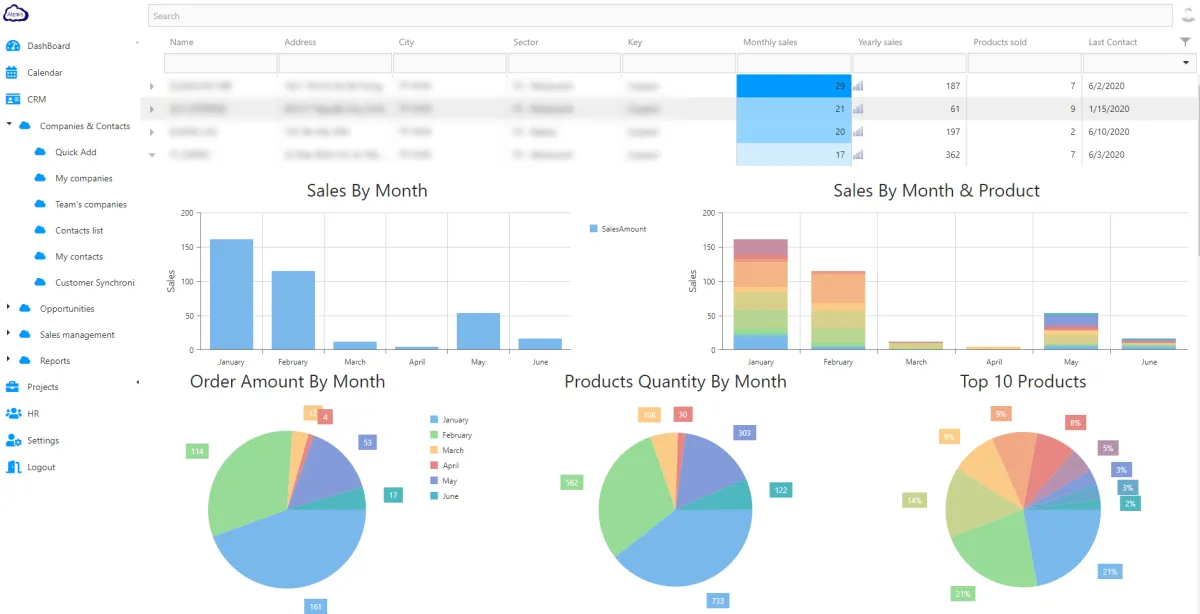Click bar chart icon in yearly sales 187 row
The image size is (1200, 614).
point(858,86)
